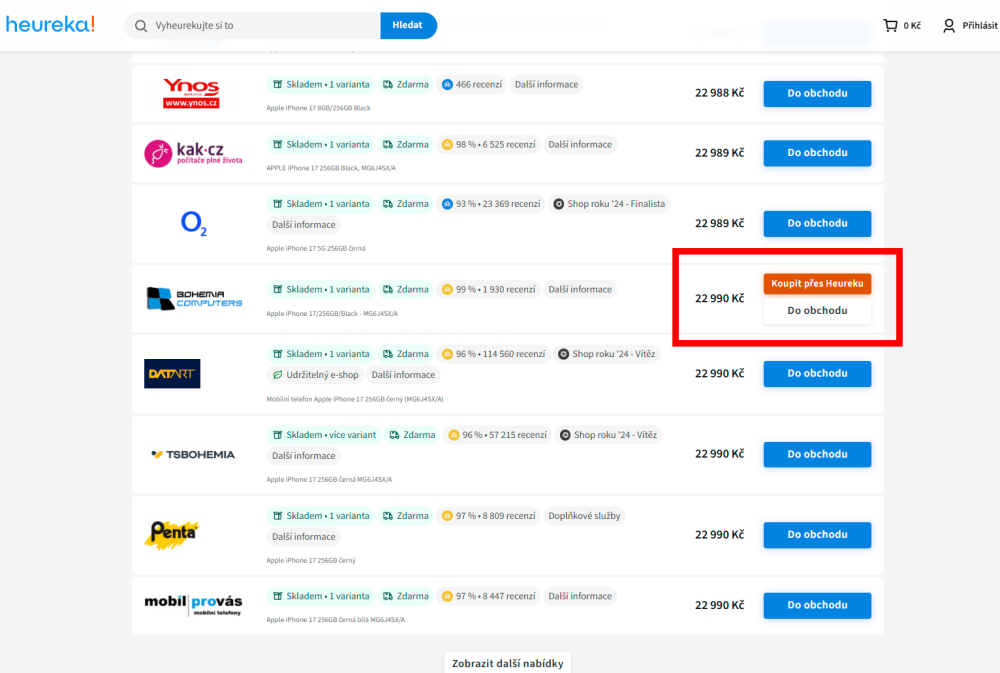1000x673 pixels.
Task: Open the Penta shop logo
Action: pos(172,535)
